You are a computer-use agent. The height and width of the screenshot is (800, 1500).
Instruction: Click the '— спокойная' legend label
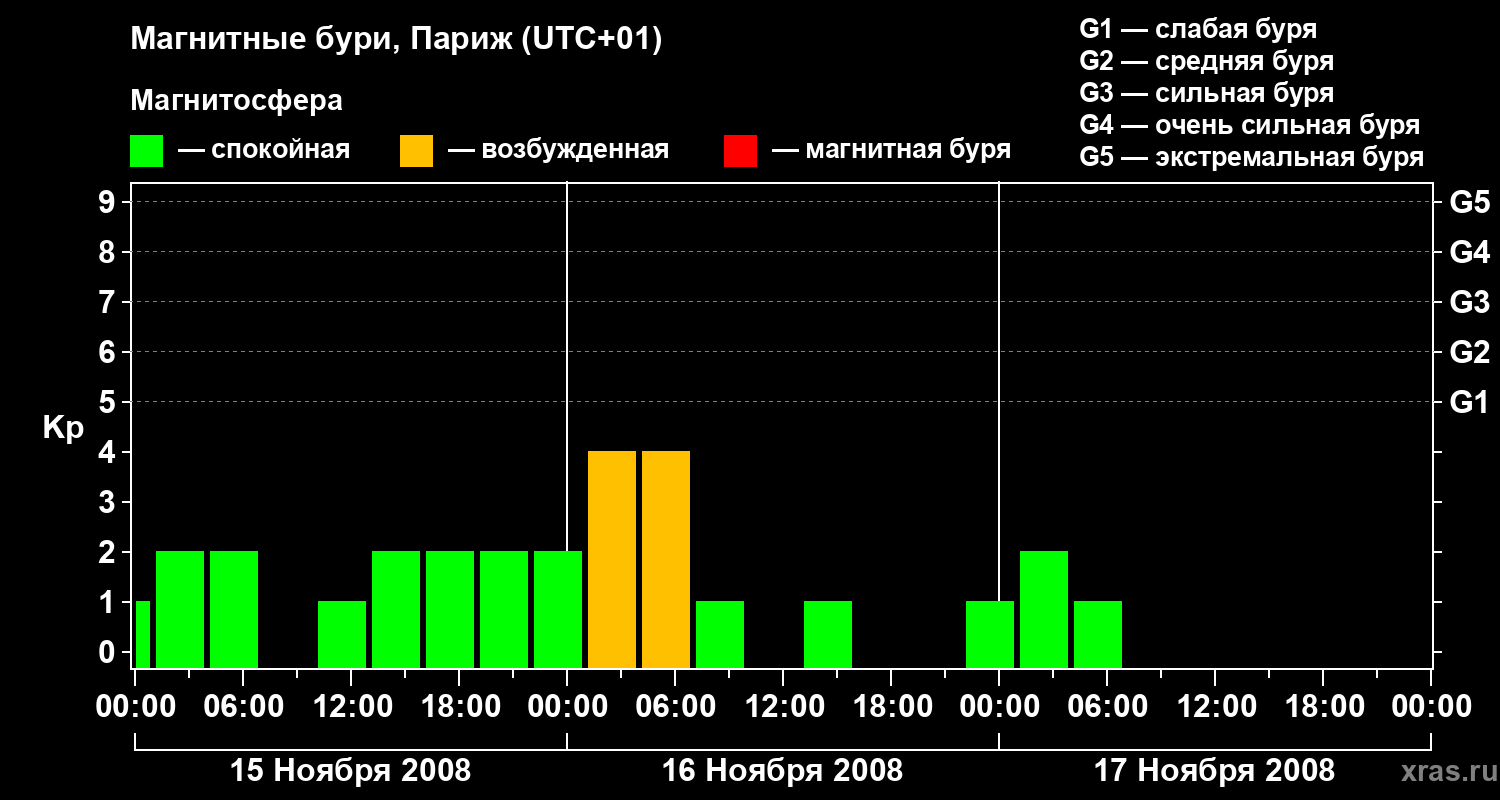coord(264,150)
